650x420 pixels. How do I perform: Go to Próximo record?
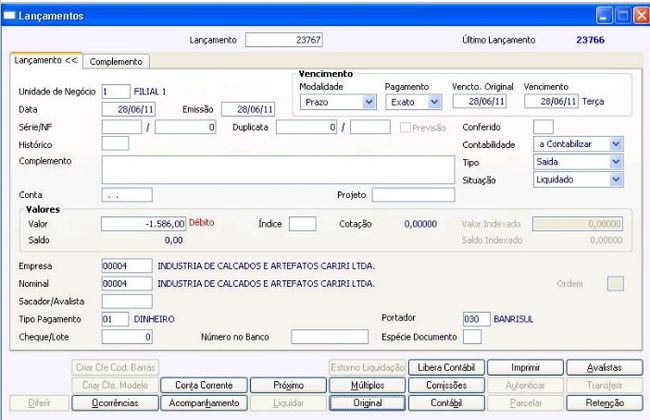(289, 385)
